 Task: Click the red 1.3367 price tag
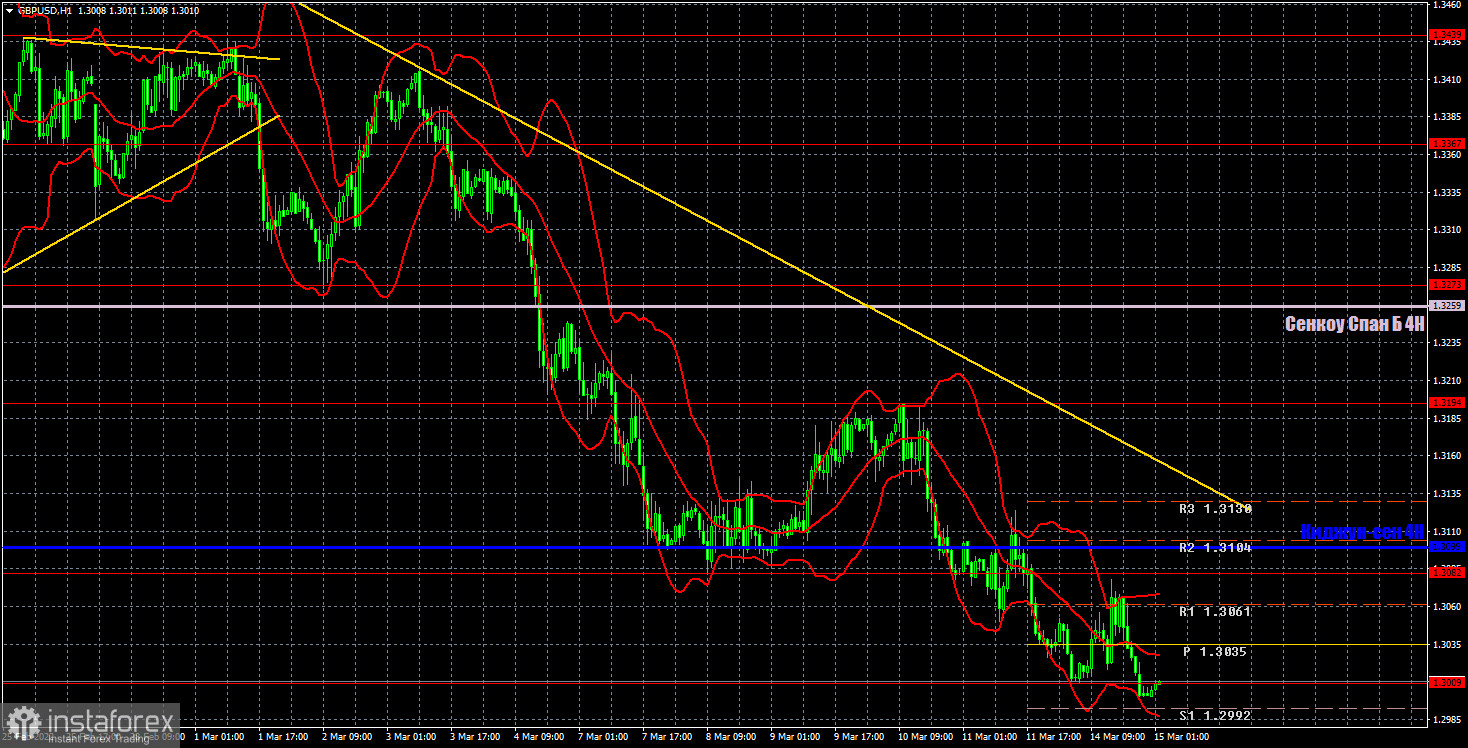tap(1448, 144)
